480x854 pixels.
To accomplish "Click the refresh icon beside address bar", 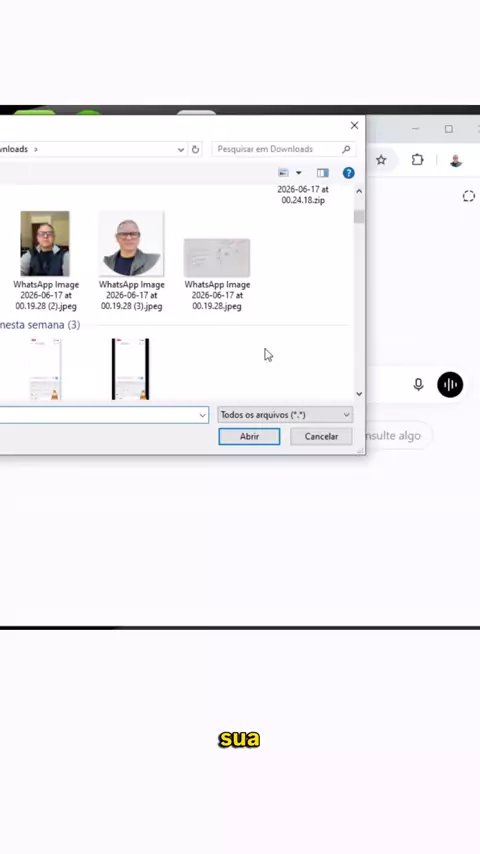I will coord(195,149).
